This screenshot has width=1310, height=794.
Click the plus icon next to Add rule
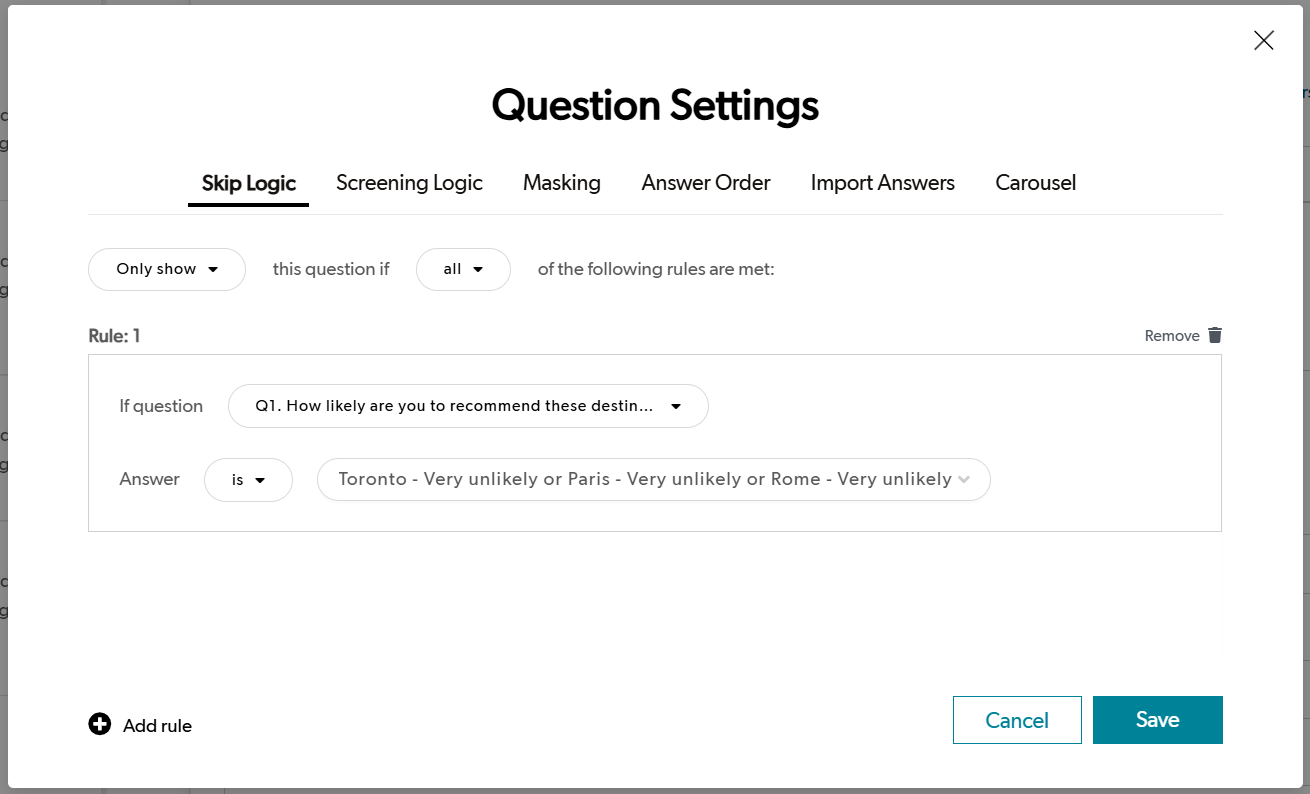(x=99, y=724)
